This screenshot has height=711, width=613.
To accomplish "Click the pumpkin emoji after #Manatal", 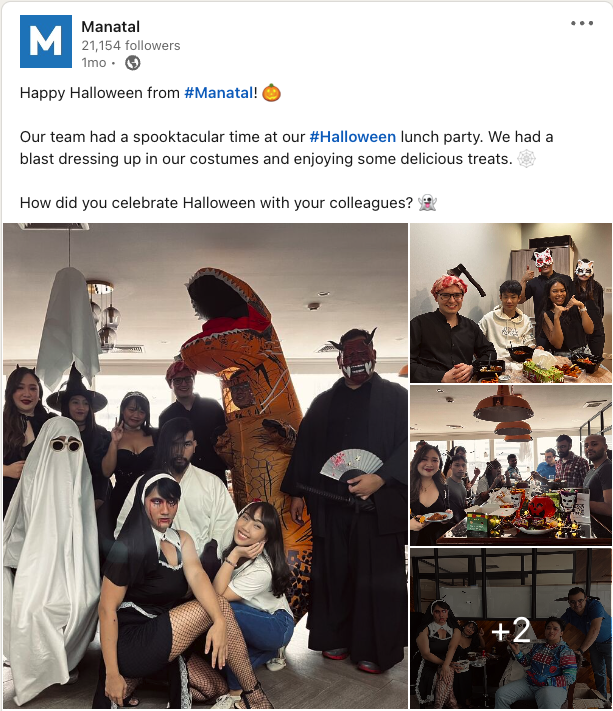I will (271, 93).
